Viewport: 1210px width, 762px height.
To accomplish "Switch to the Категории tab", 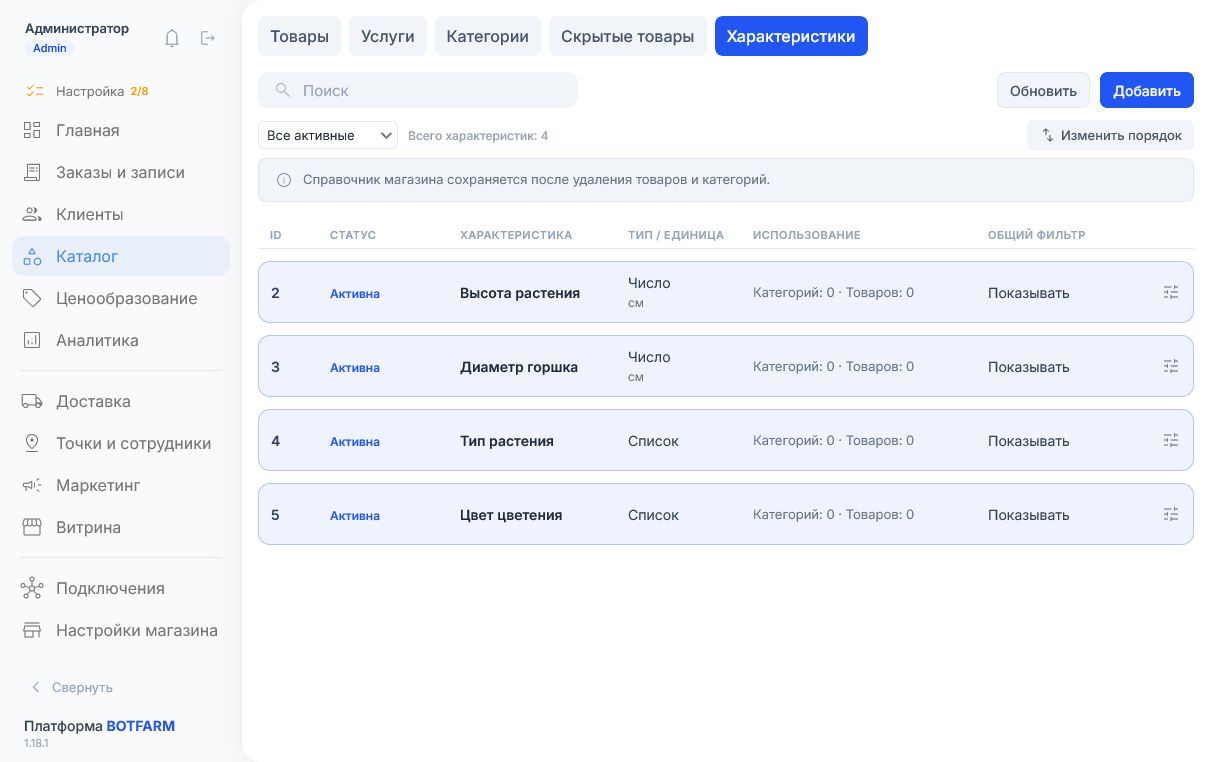I will (x=488, y=36).
